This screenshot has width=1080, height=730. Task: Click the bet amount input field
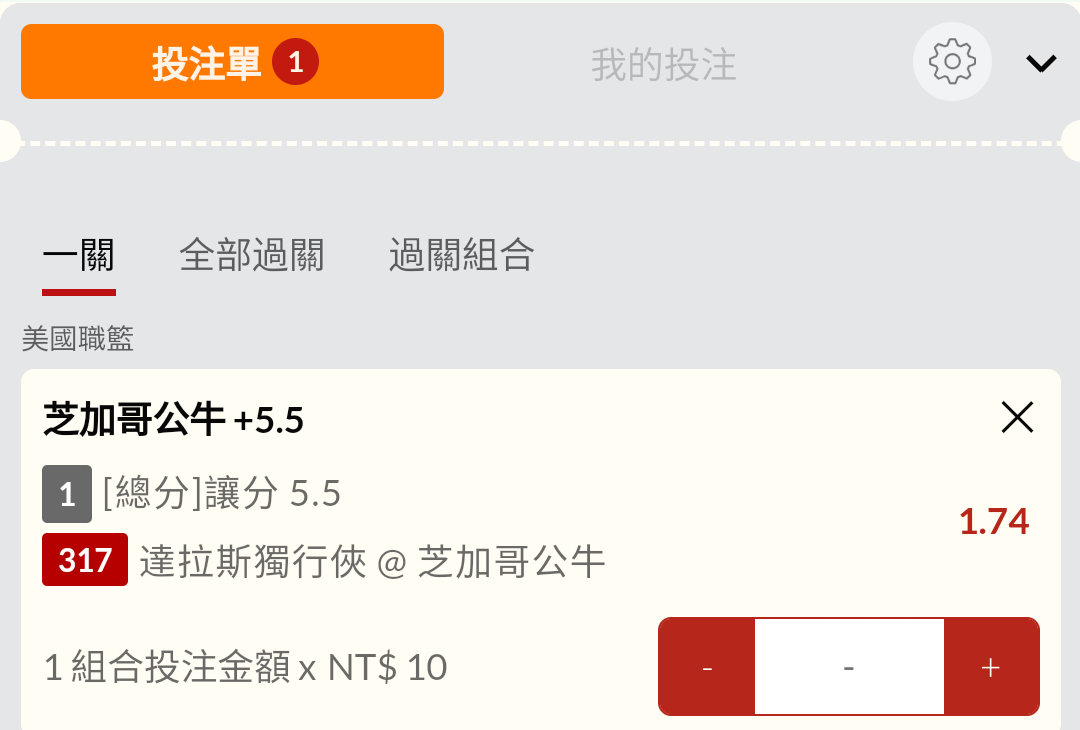tap(849, 667)
